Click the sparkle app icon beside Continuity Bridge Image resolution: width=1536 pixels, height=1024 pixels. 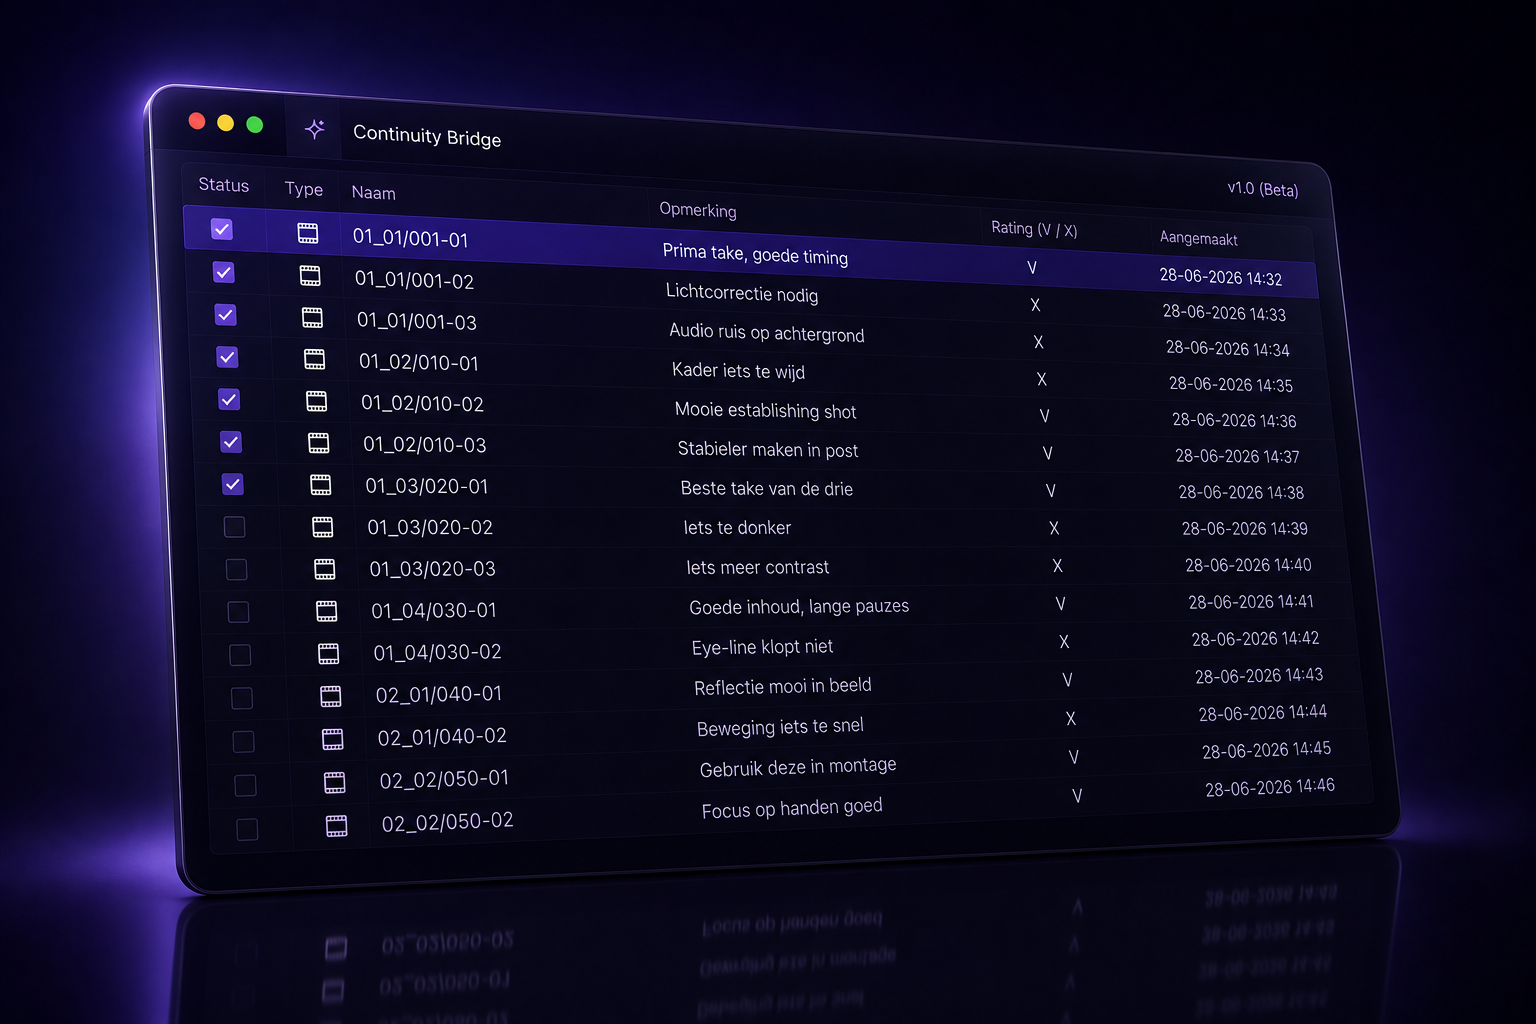pyautogui.click(x=315, y=129)
